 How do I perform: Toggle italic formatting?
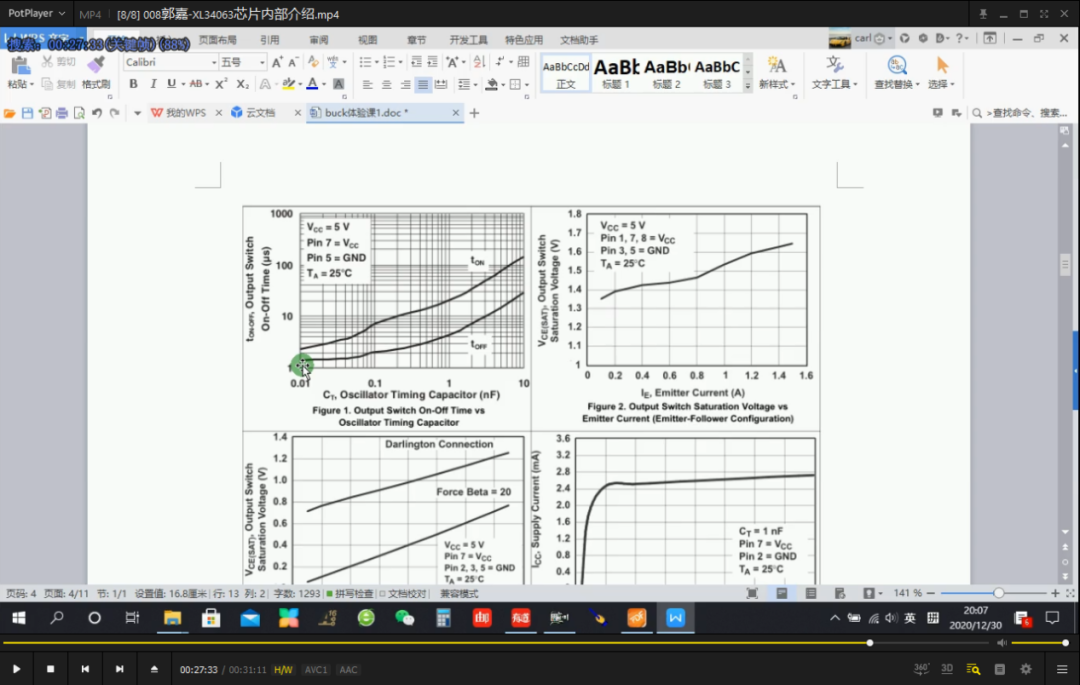pos(153,84)
